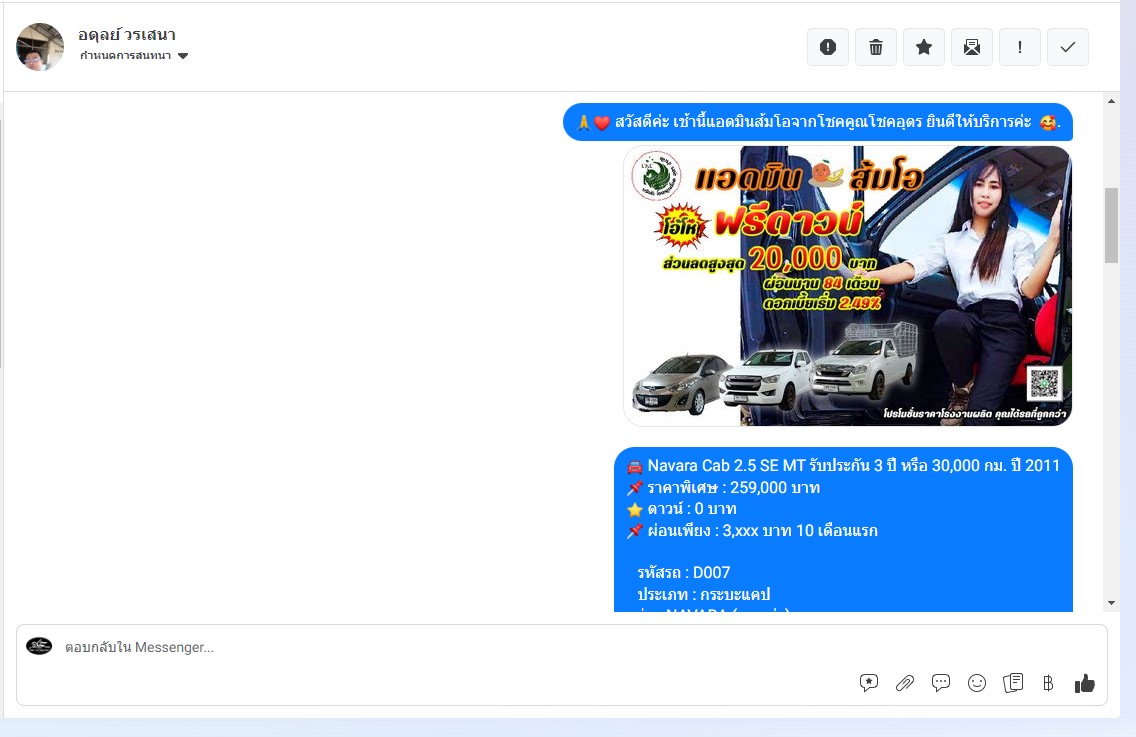Expand กำหนดการสนทนา dropdown
Screen dimensions: 1136x737
click(134, 56)
